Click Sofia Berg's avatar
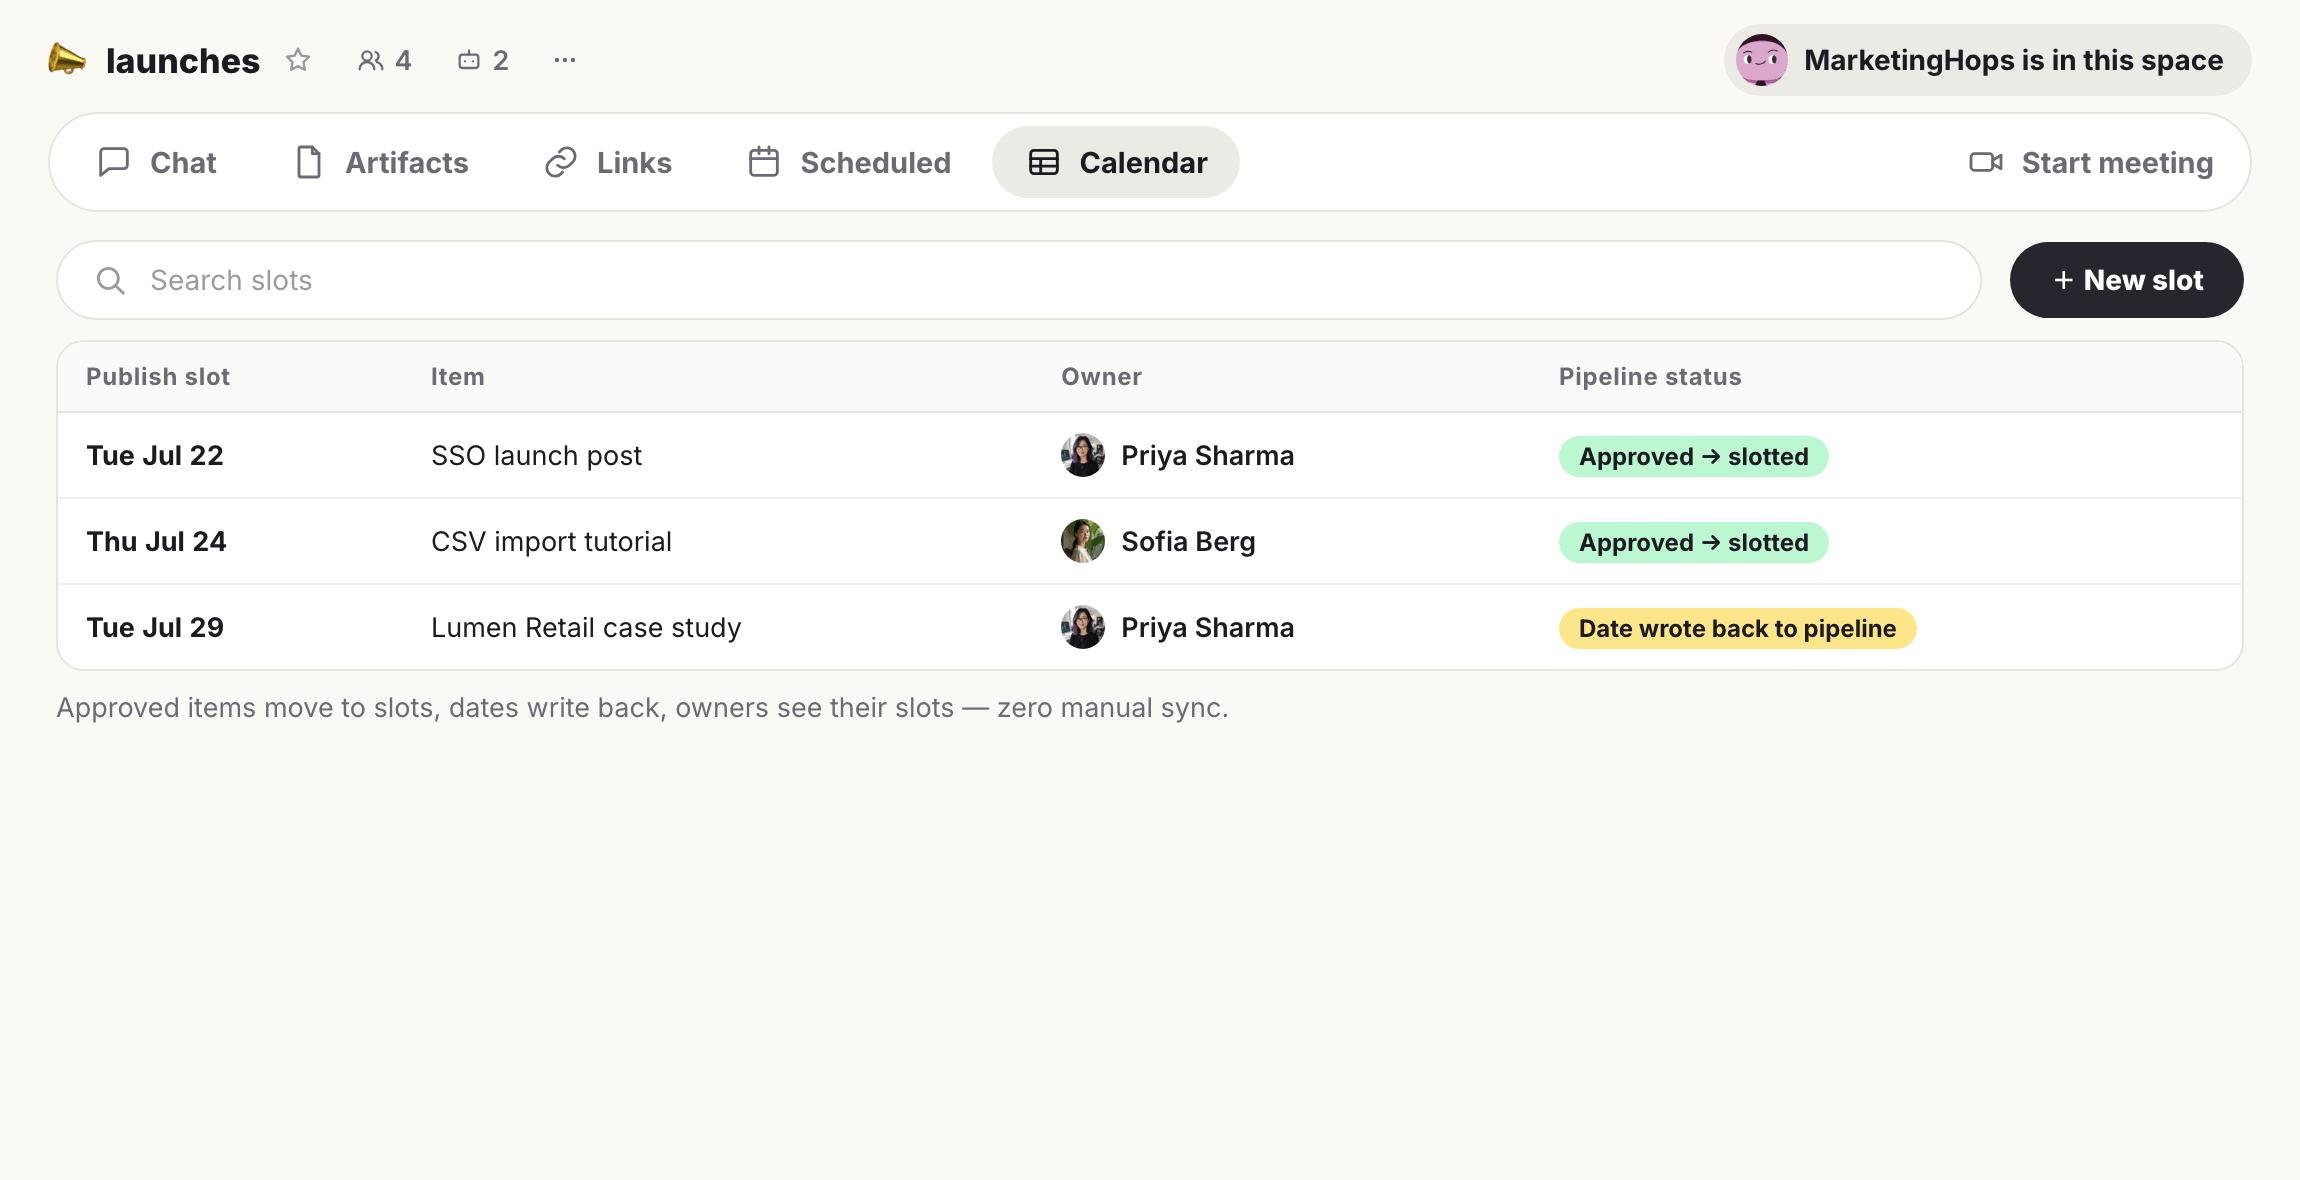 point(1083,541)
